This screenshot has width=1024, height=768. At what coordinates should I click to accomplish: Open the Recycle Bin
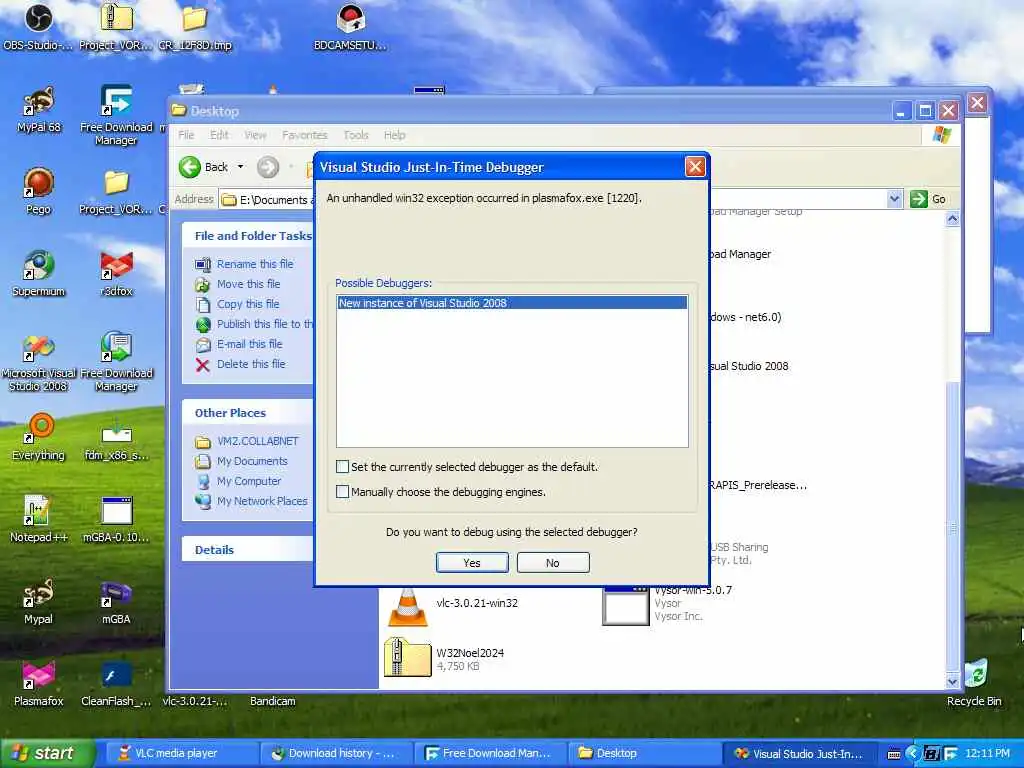(974, 684)
